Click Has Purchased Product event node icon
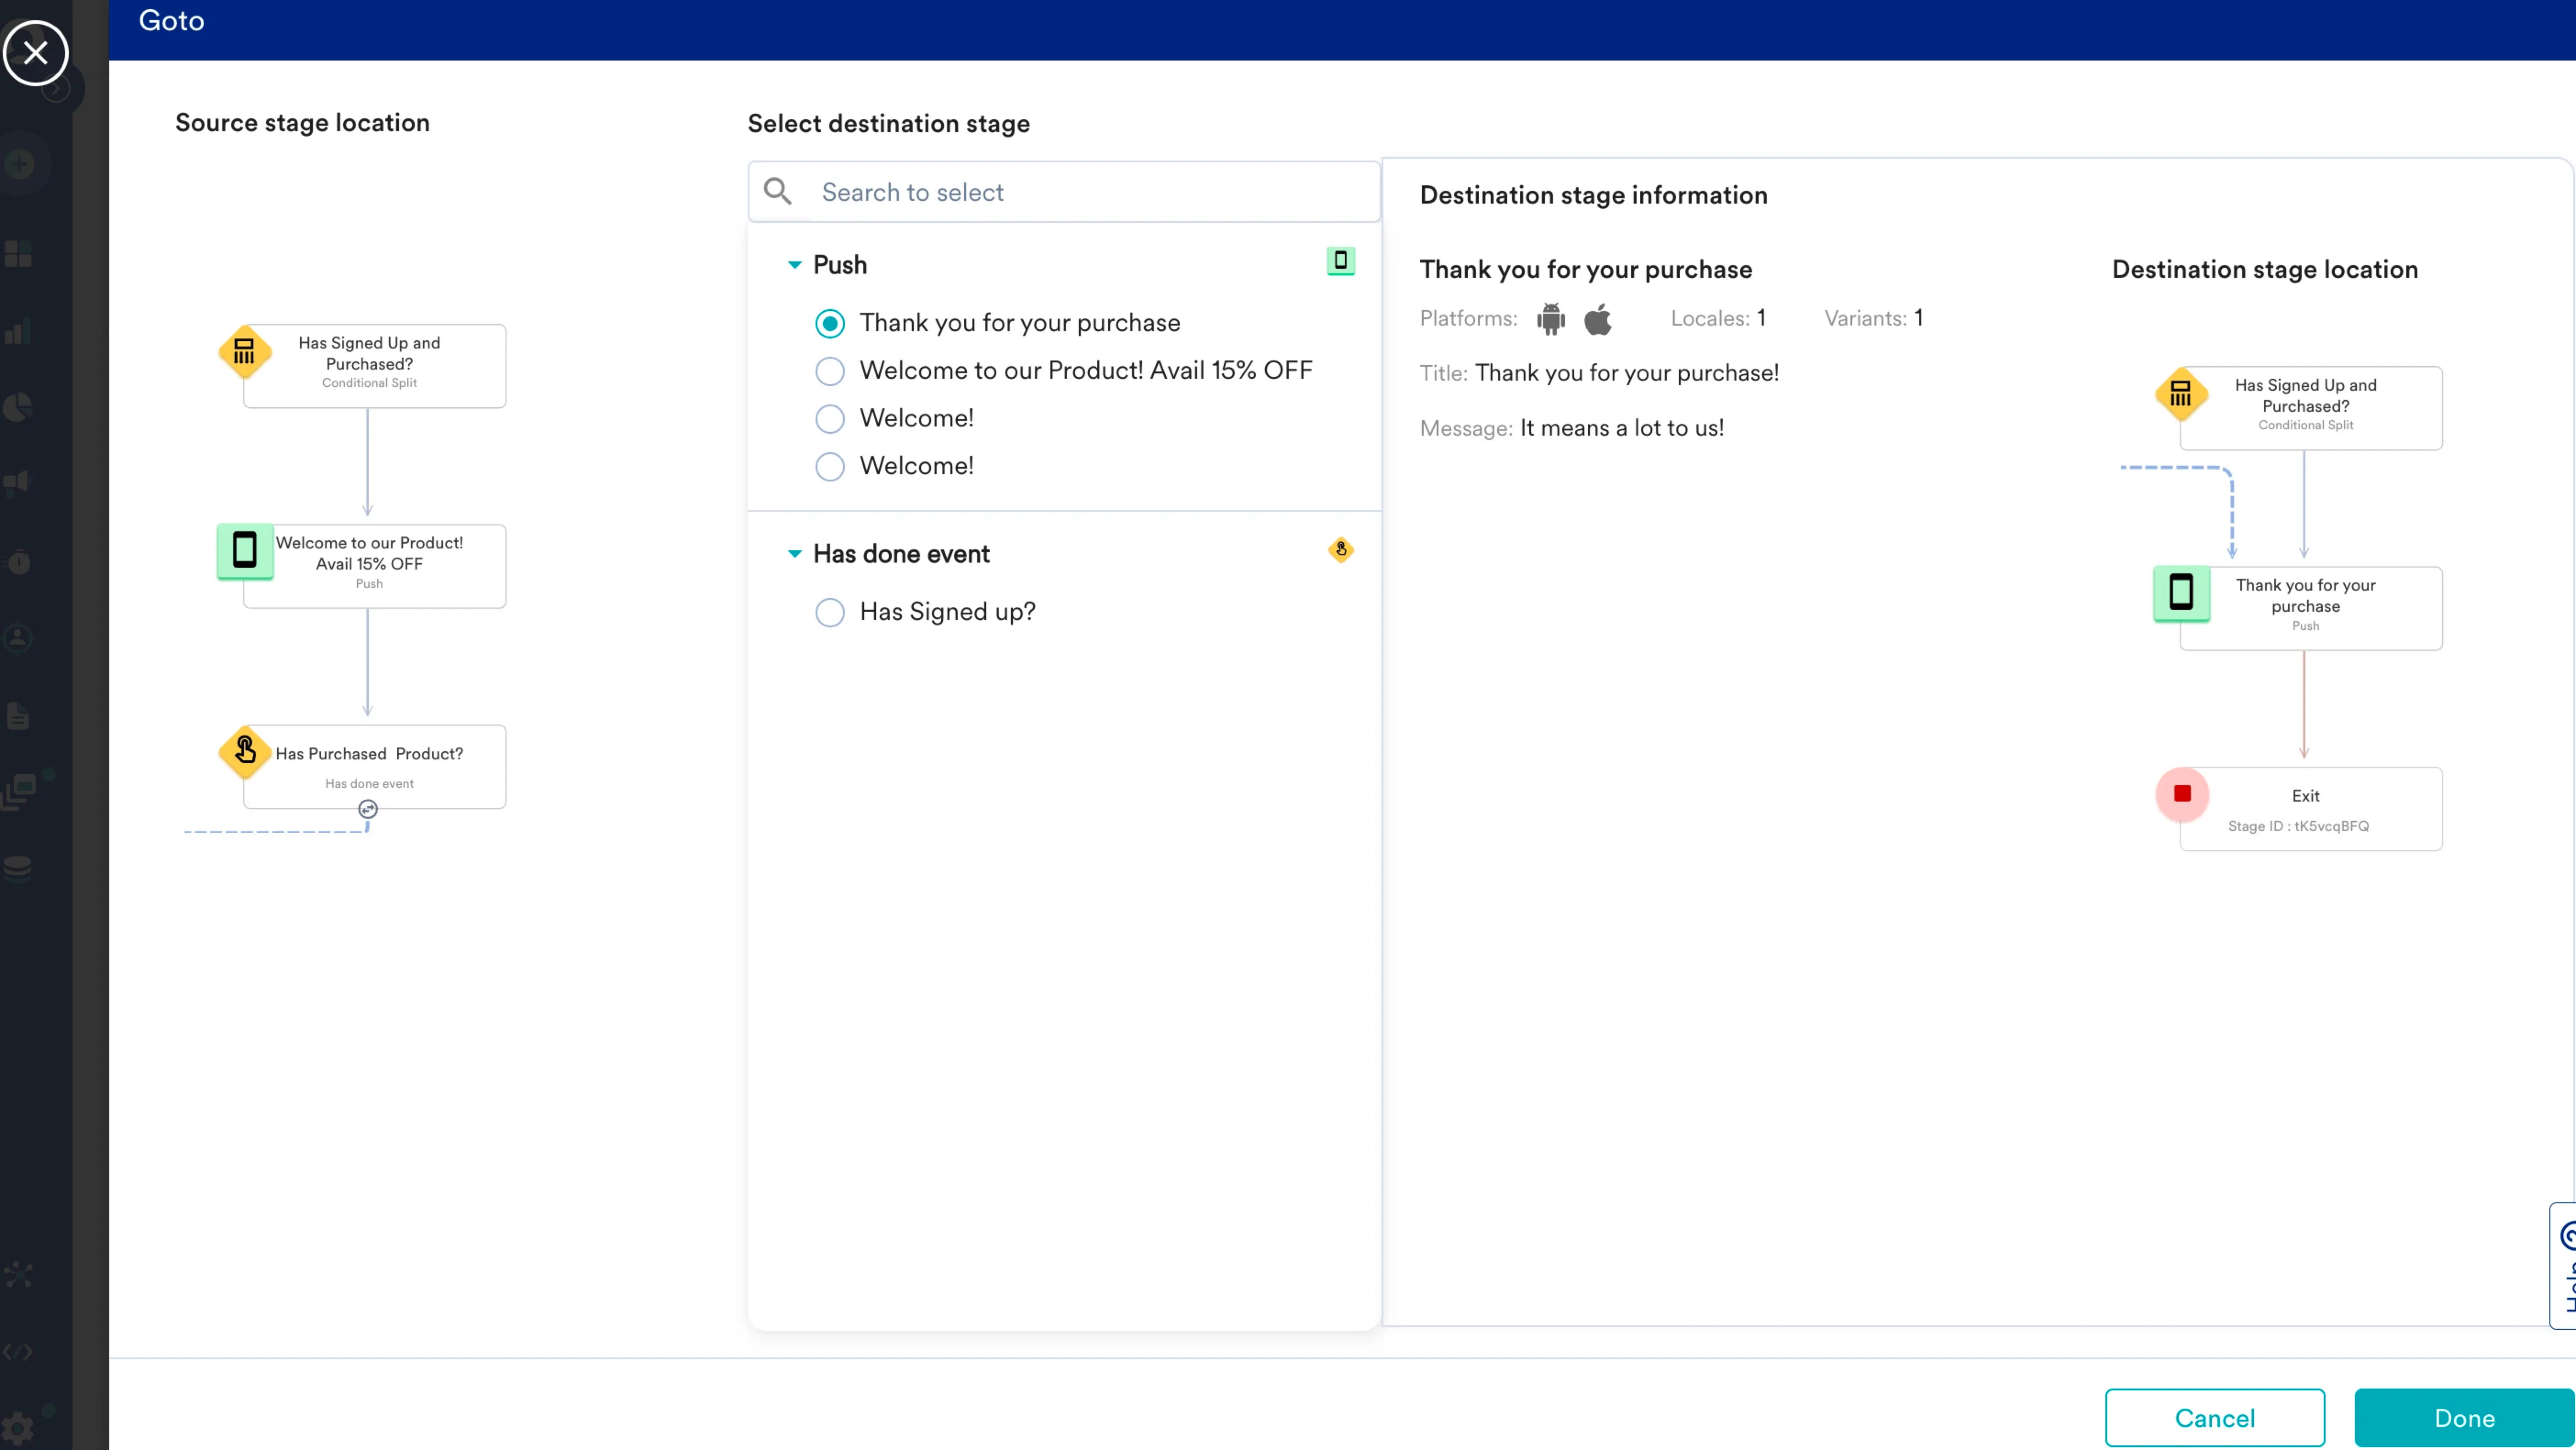Image resolution: width=2576 pixels, height=1450 pixels. [x=244, y=751]
